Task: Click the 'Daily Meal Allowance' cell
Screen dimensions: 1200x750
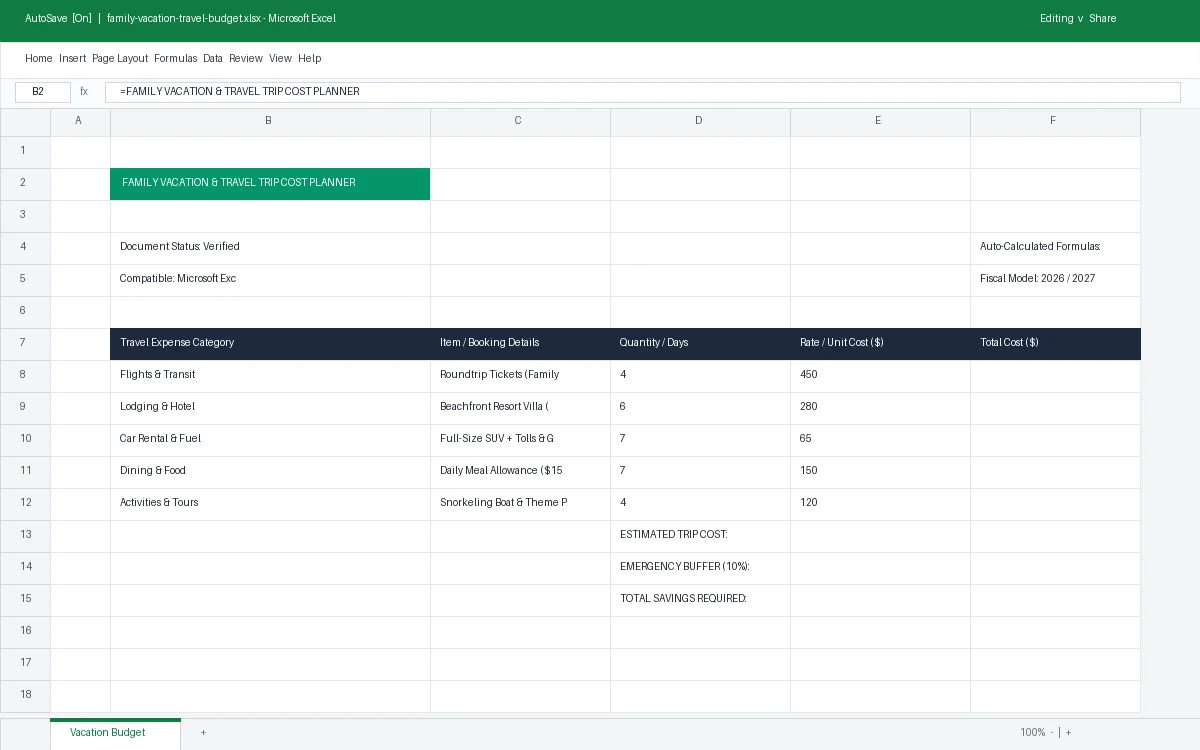Action: click(x=520, y=472)
